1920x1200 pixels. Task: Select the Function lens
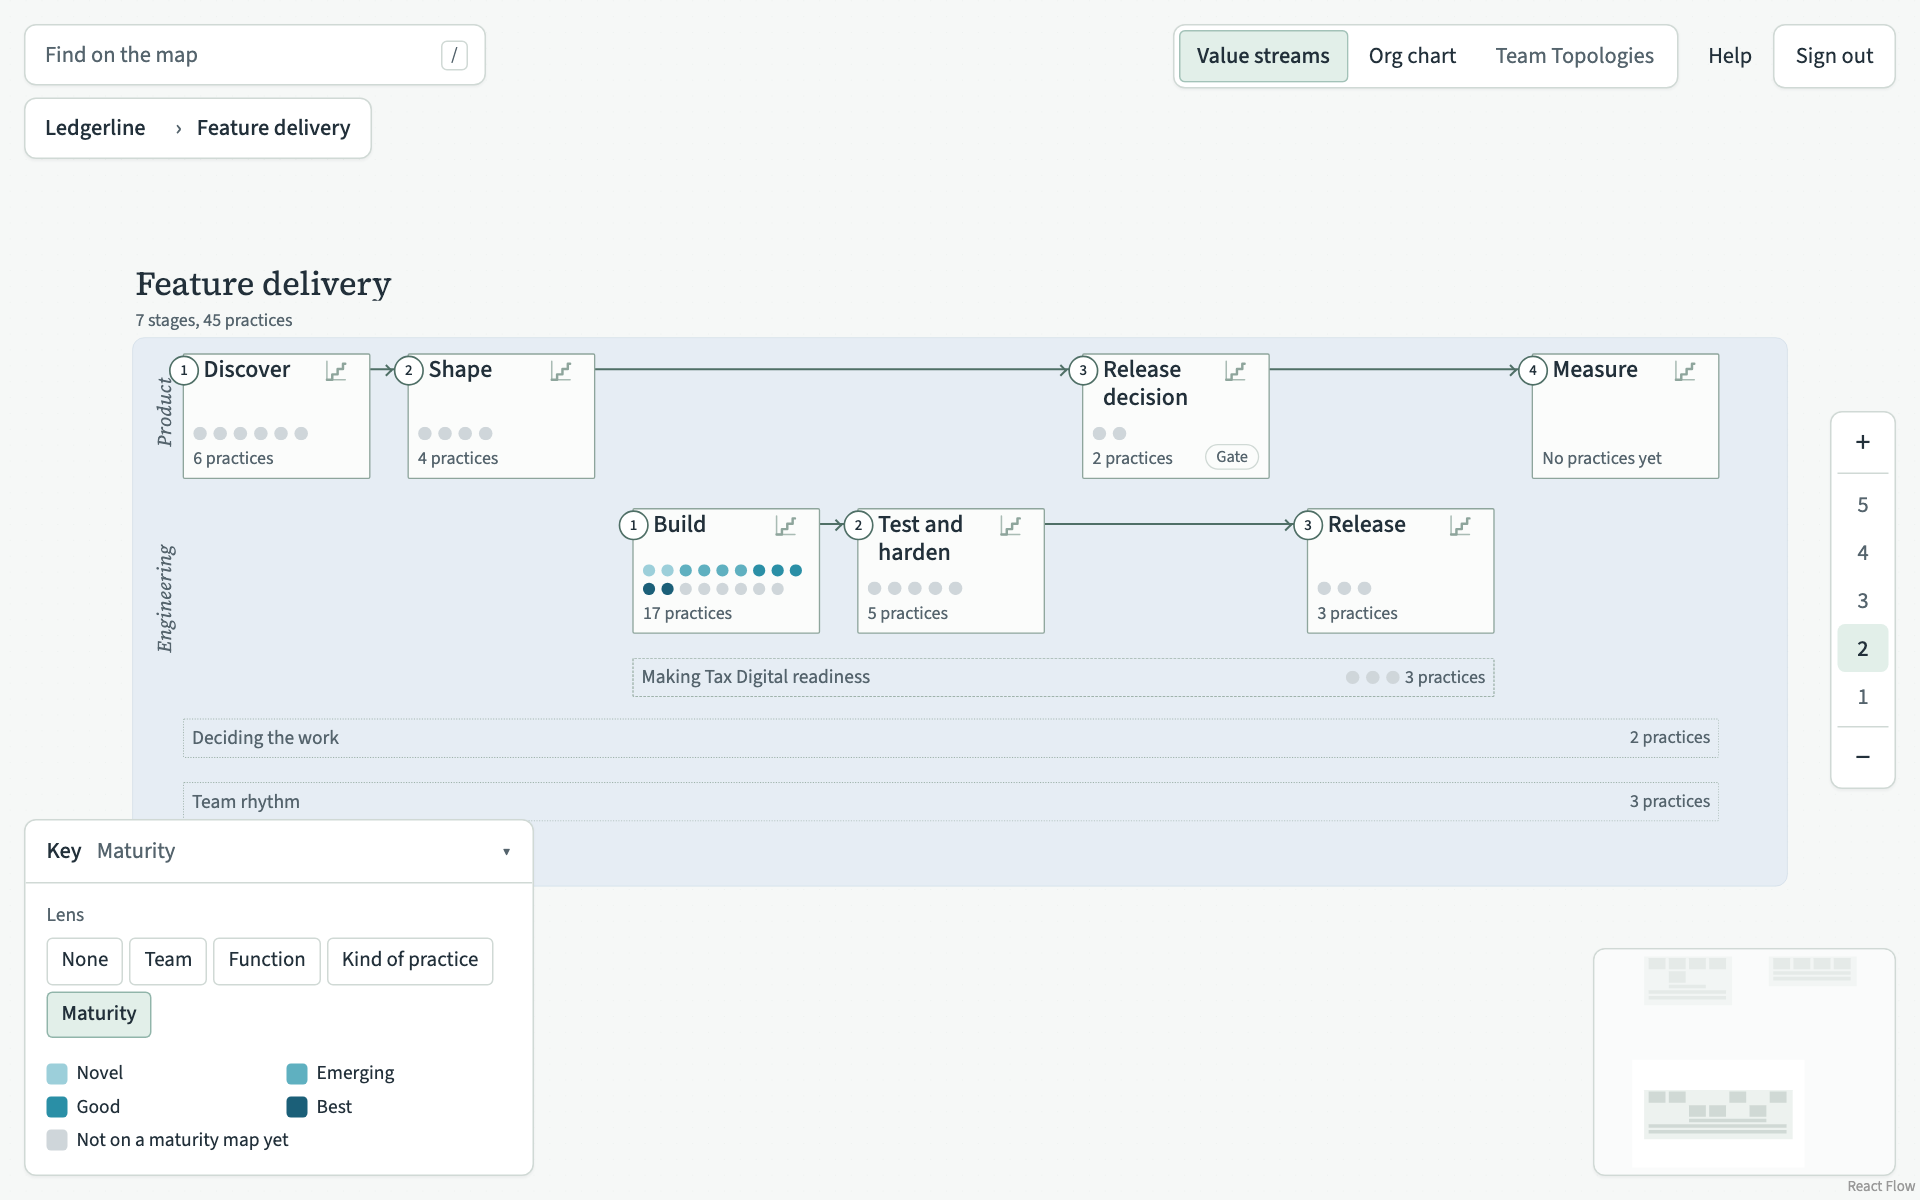(x=267, y=960)
